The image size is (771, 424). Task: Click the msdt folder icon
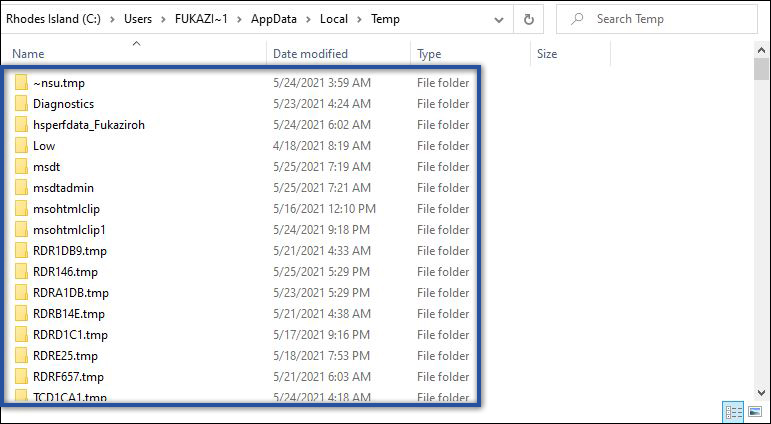[21, 167]
